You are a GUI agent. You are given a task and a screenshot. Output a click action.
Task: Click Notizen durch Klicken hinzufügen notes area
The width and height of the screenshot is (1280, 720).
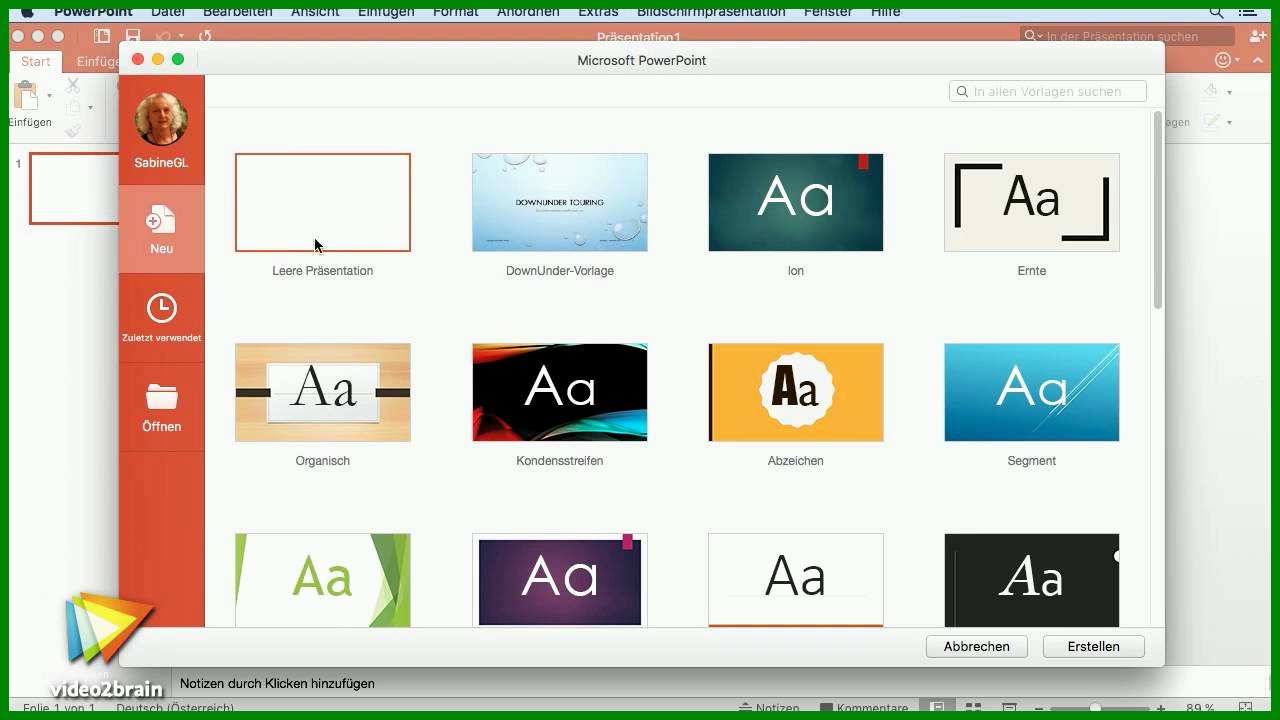(277, 684)
